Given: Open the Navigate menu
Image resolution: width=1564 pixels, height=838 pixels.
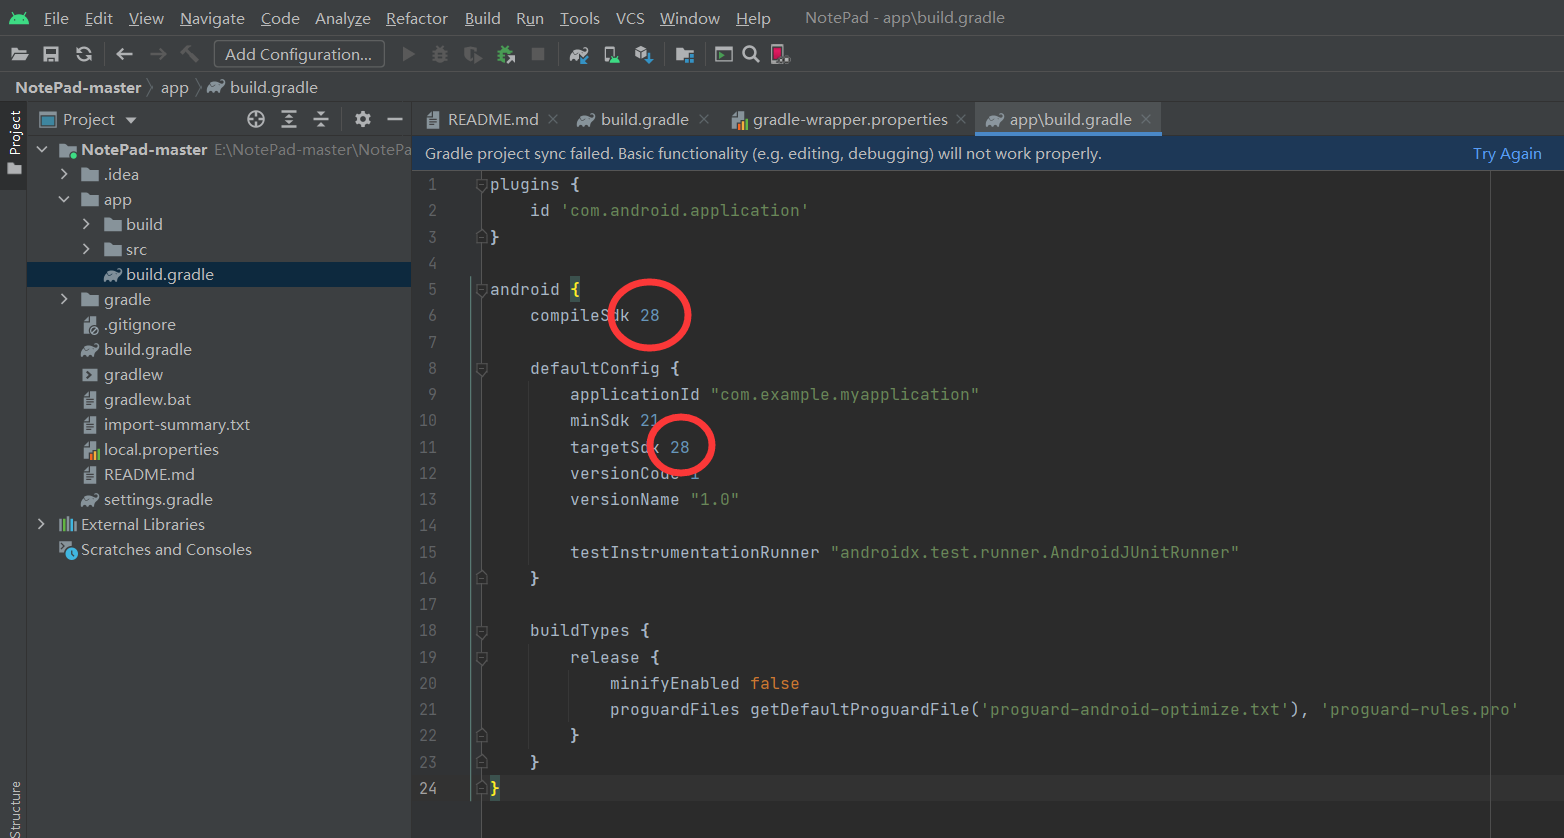Looking at the screenshot, I should click(212, 18).
